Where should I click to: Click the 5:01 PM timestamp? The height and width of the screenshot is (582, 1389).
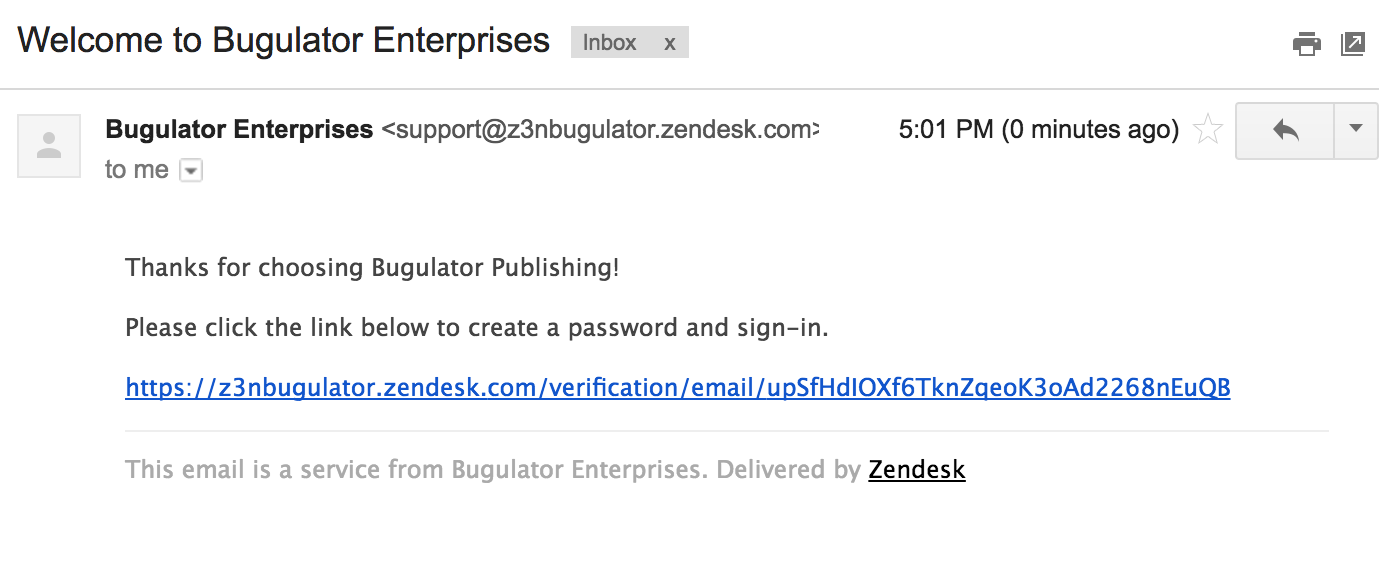[x=1038, y=130]
